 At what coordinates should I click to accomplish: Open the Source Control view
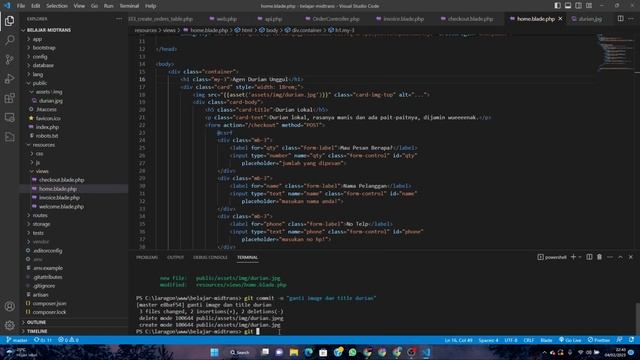click(x=9, y=60)
